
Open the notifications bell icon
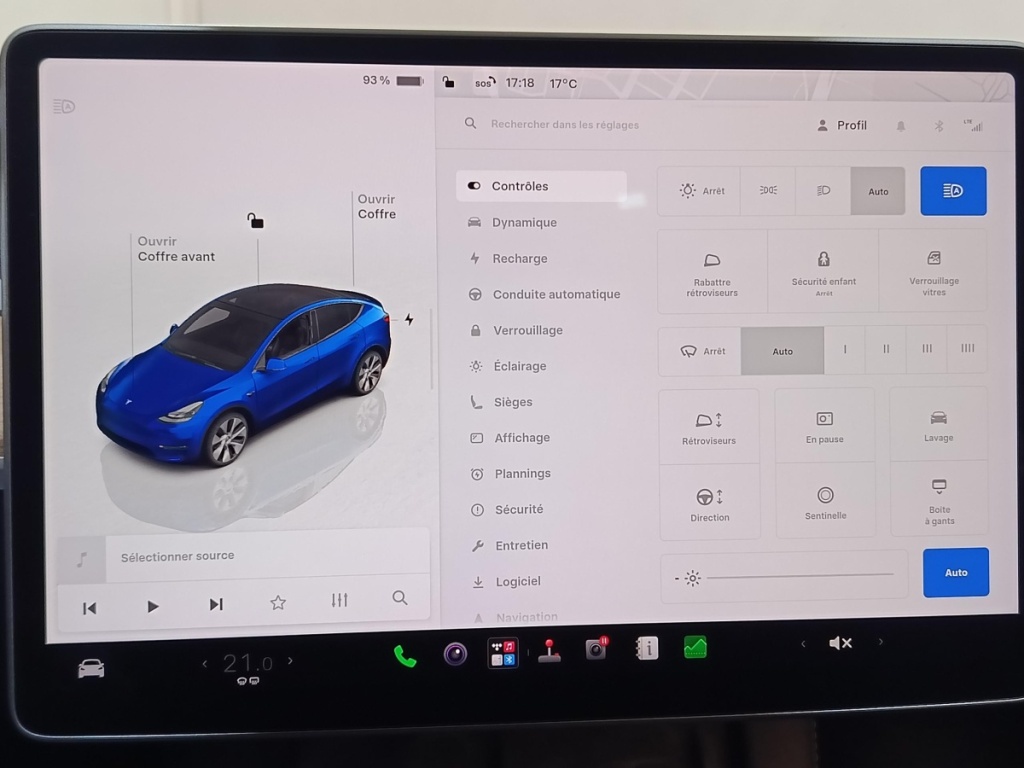pos(901,126)
